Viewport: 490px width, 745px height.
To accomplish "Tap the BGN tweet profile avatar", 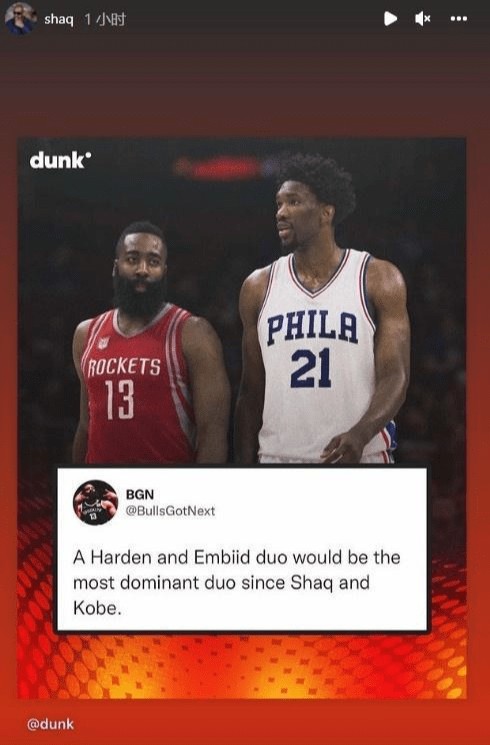I will 95,502.
